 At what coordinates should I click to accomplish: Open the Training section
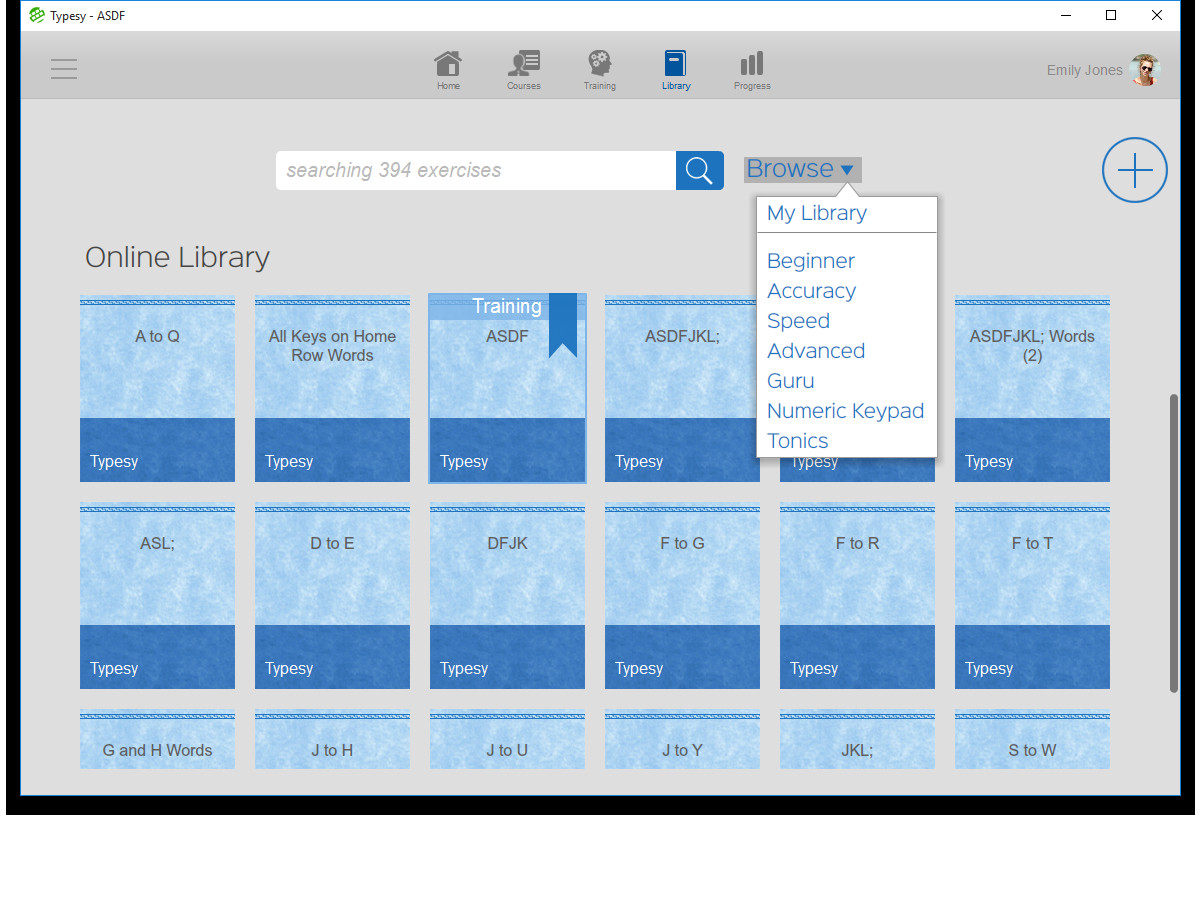click(x=600, y=70)
